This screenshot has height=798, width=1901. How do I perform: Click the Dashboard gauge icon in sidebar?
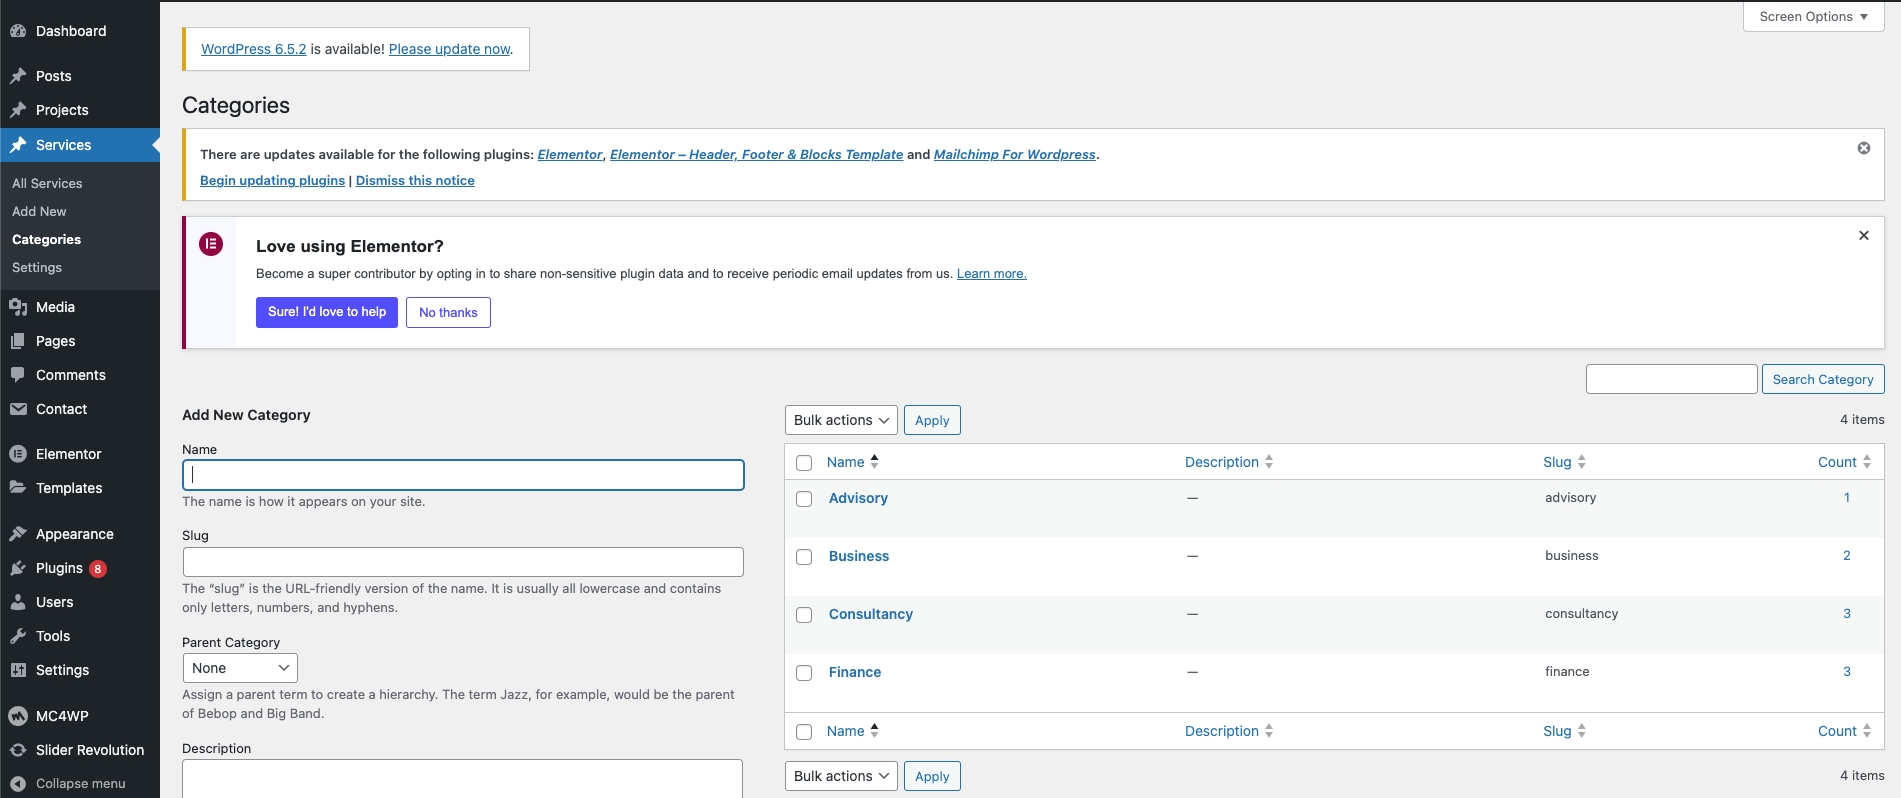18,31
